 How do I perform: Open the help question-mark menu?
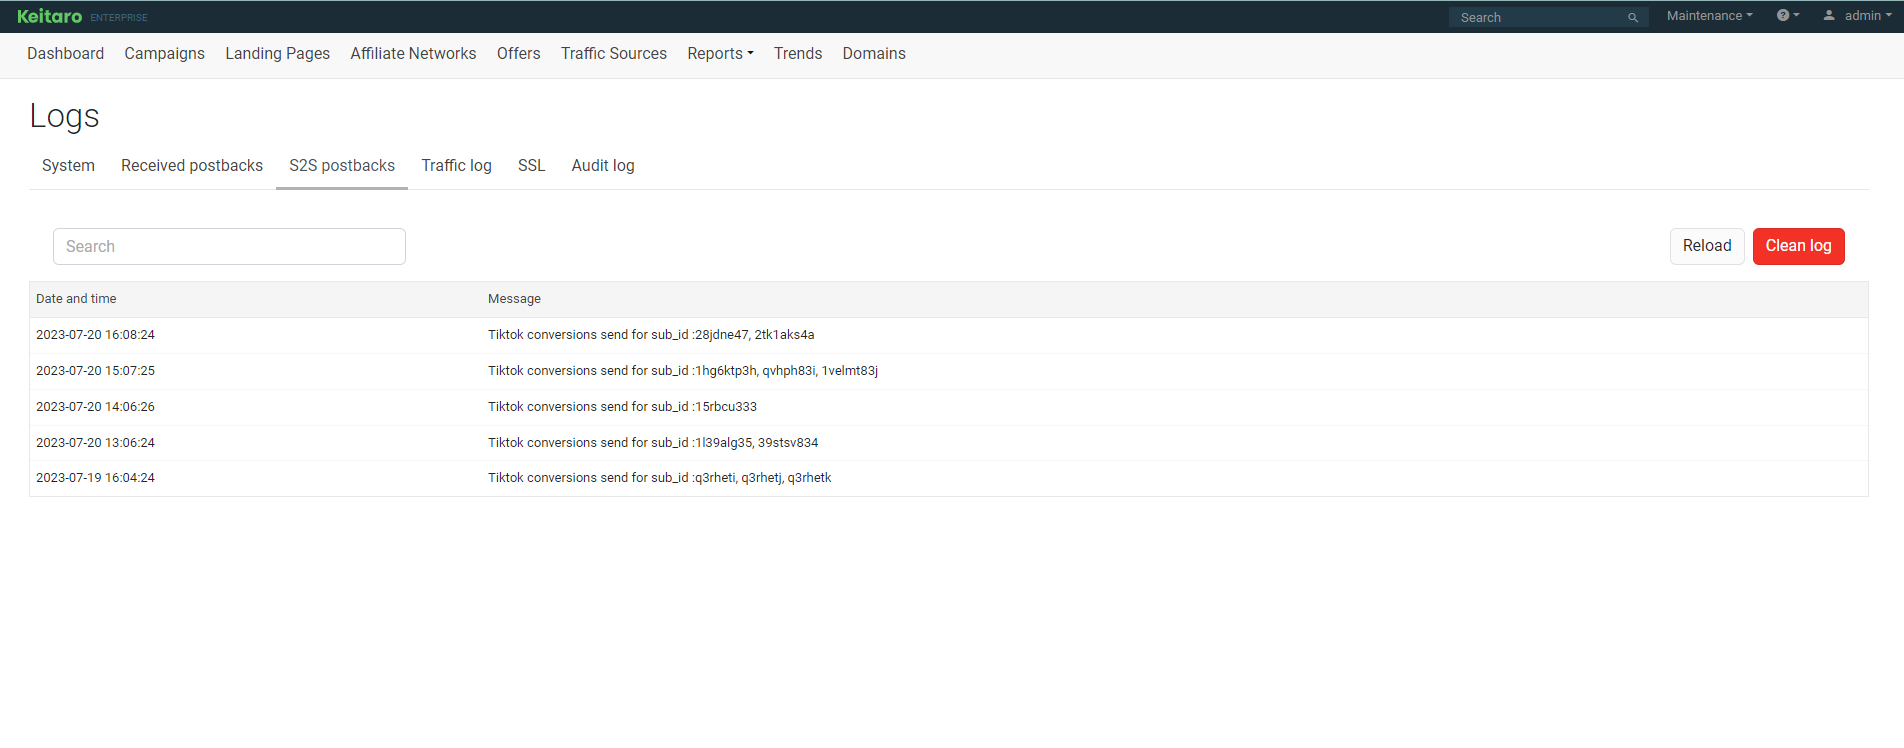pos(1788,15)
